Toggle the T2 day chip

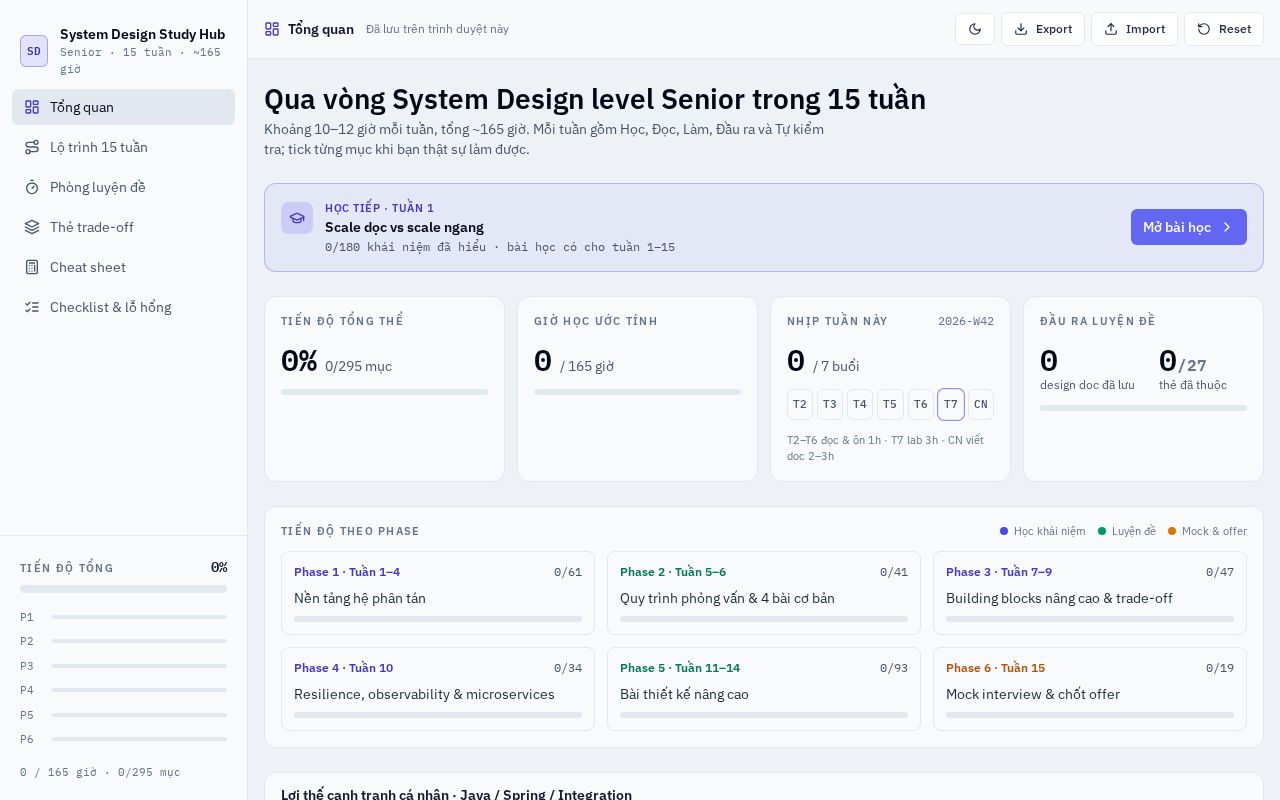800,404
